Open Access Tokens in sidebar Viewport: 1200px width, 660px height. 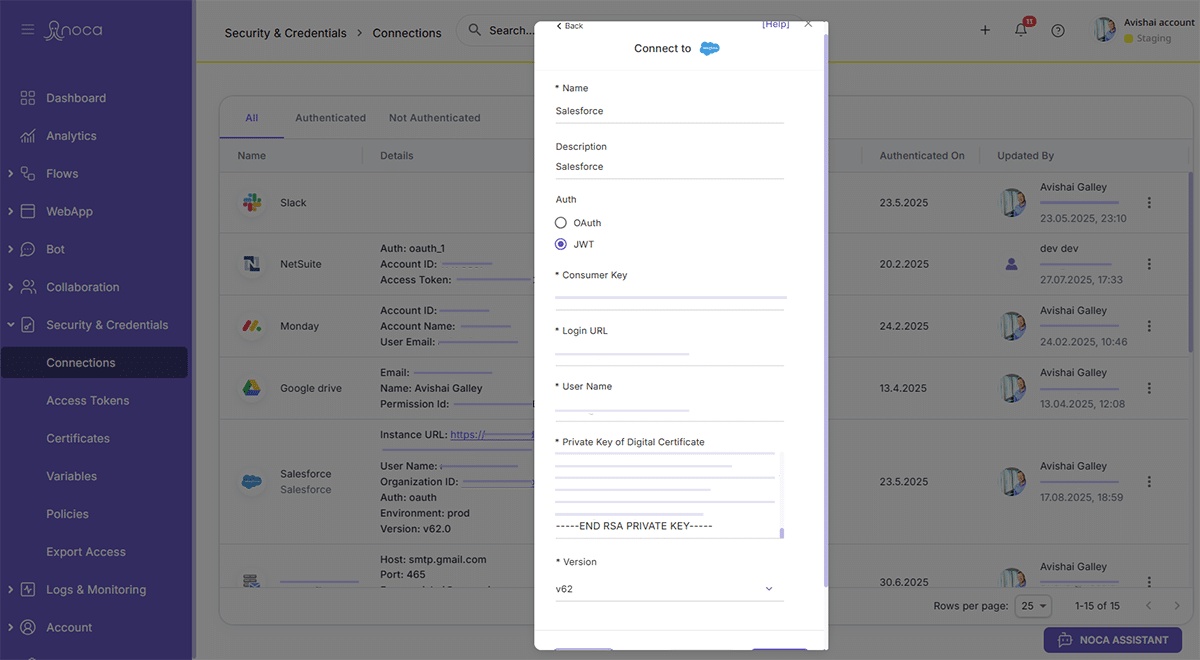(88, 401)
